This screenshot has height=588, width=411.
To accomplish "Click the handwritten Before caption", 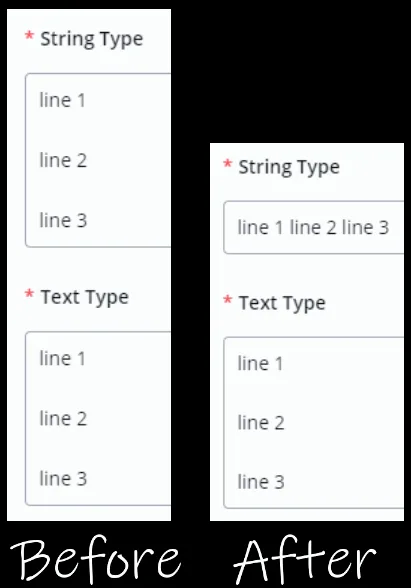I will [96, 560].
